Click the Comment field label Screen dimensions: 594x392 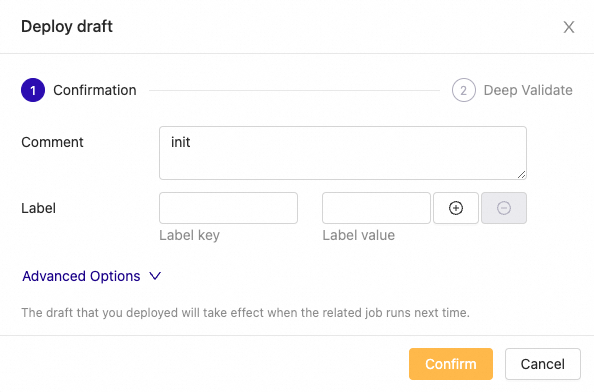click(52, 142)
